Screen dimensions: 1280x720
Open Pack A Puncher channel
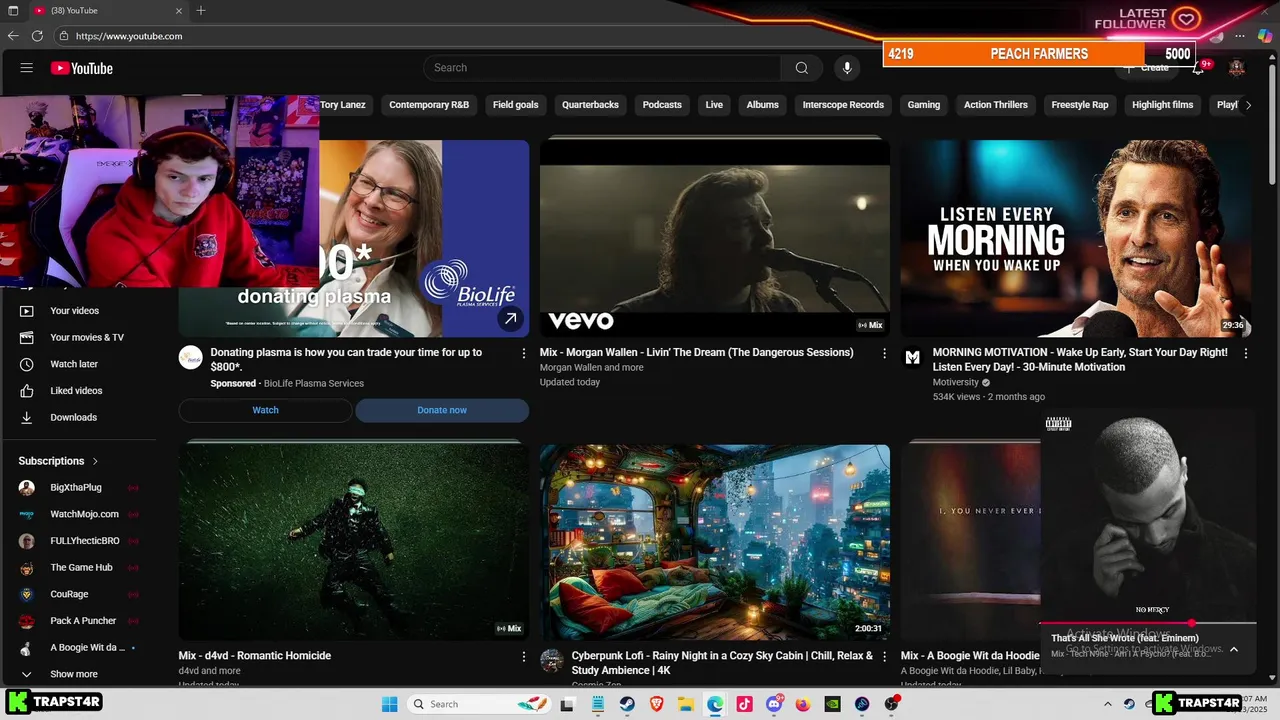point(85,621)
